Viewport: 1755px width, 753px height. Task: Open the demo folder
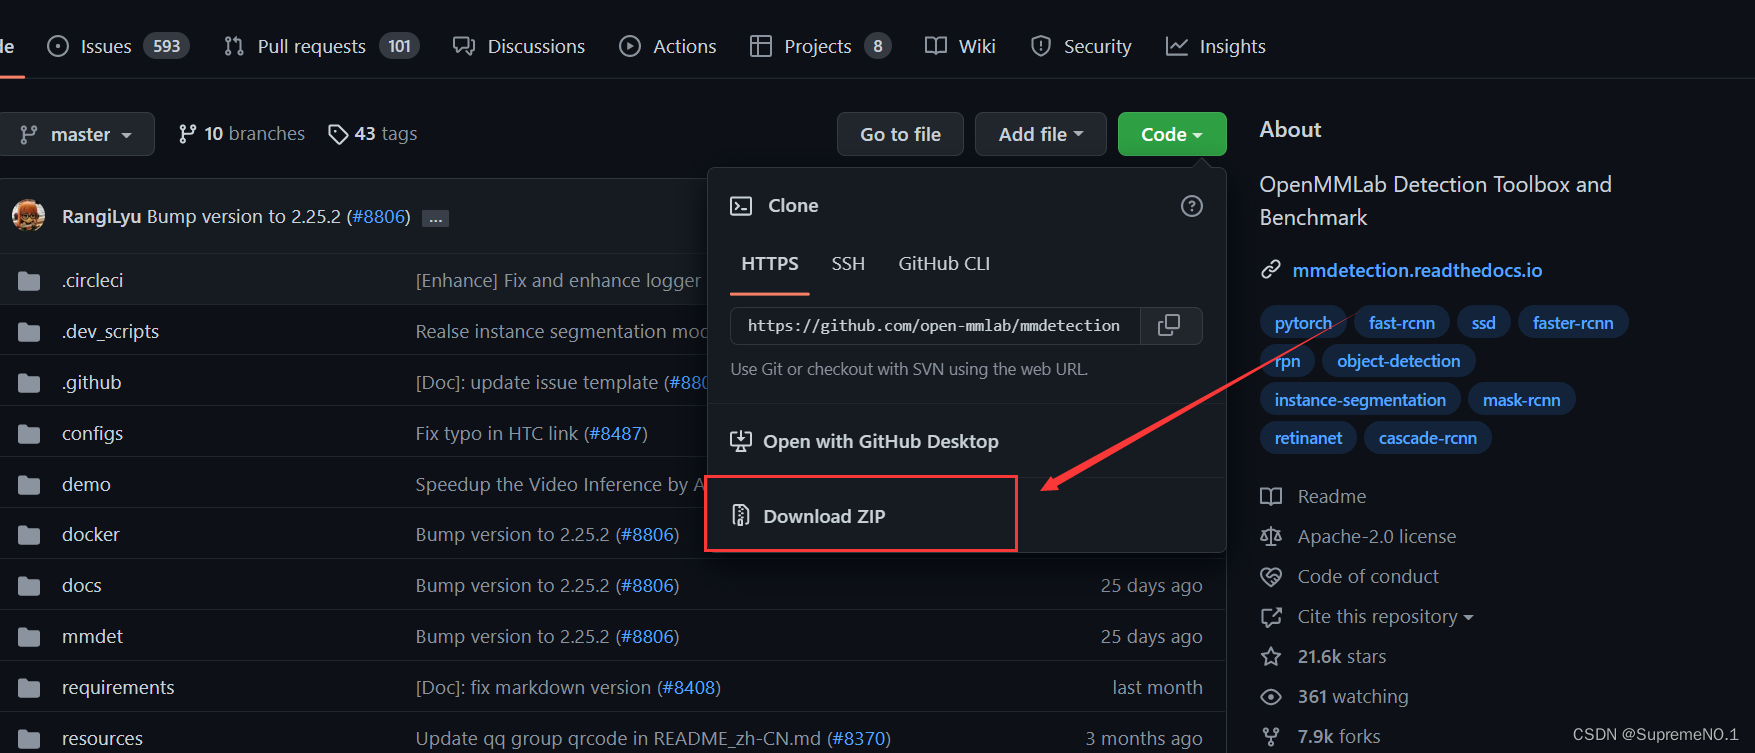(x=86, y=485)
